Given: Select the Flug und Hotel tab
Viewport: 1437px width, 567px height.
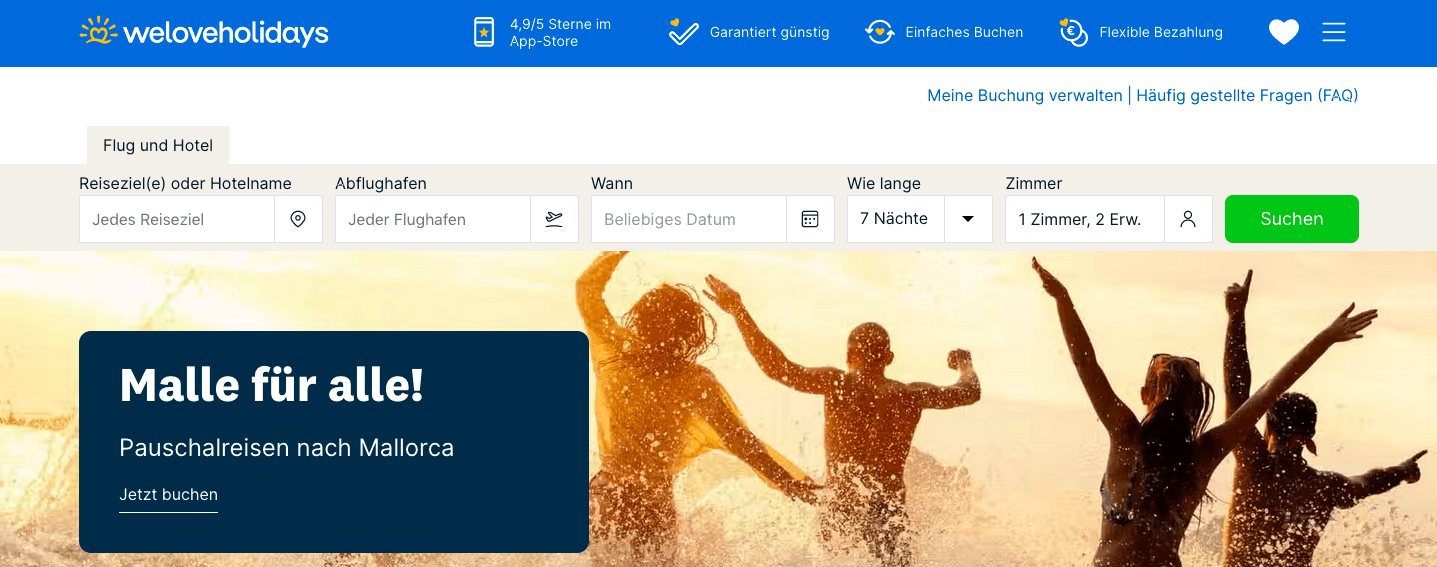Looking at the screenshot, I should click(158, 145).
